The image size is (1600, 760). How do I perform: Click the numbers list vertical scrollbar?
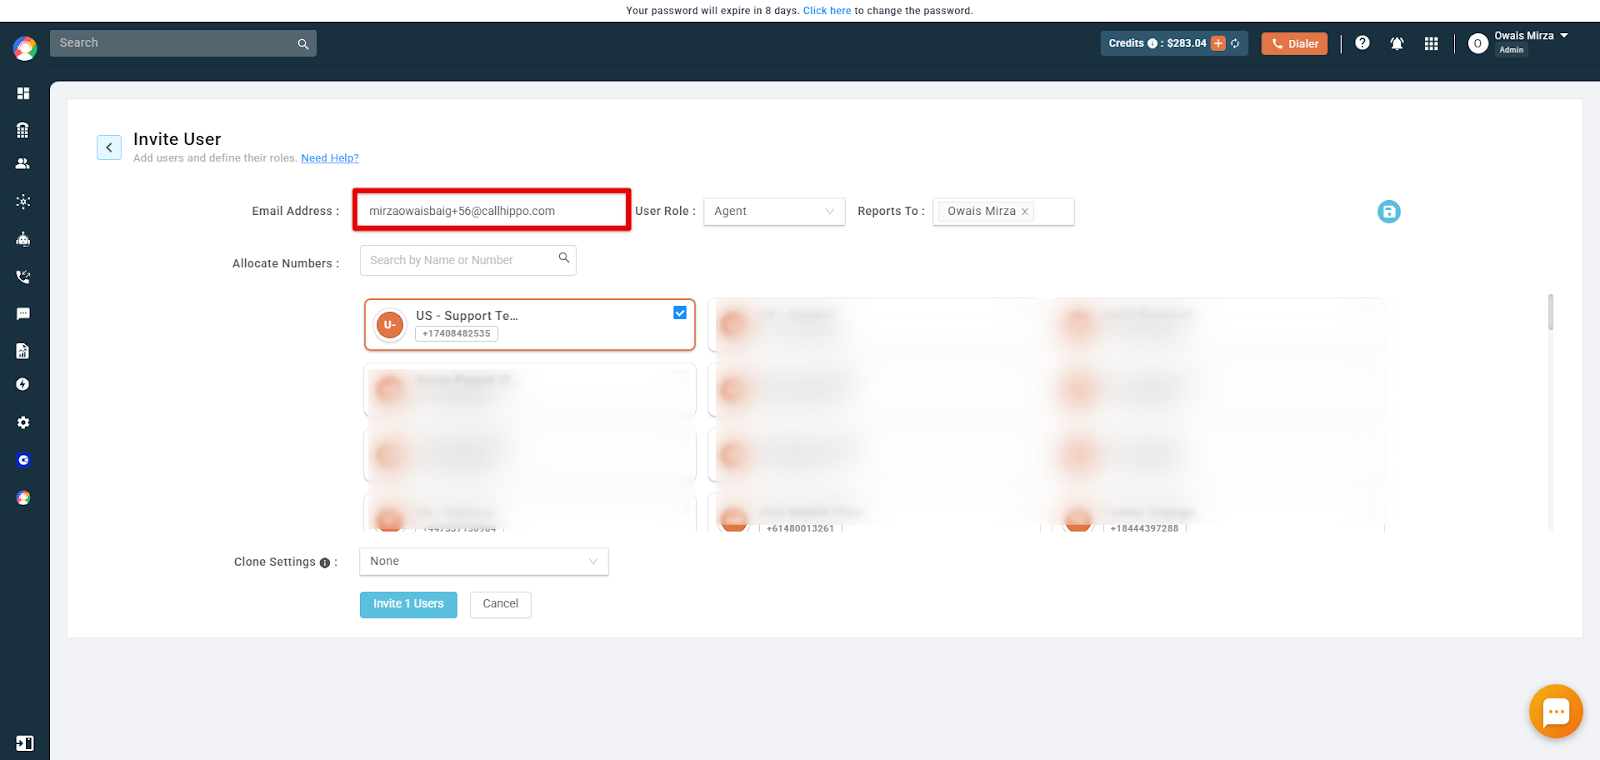click(1550, 312)
